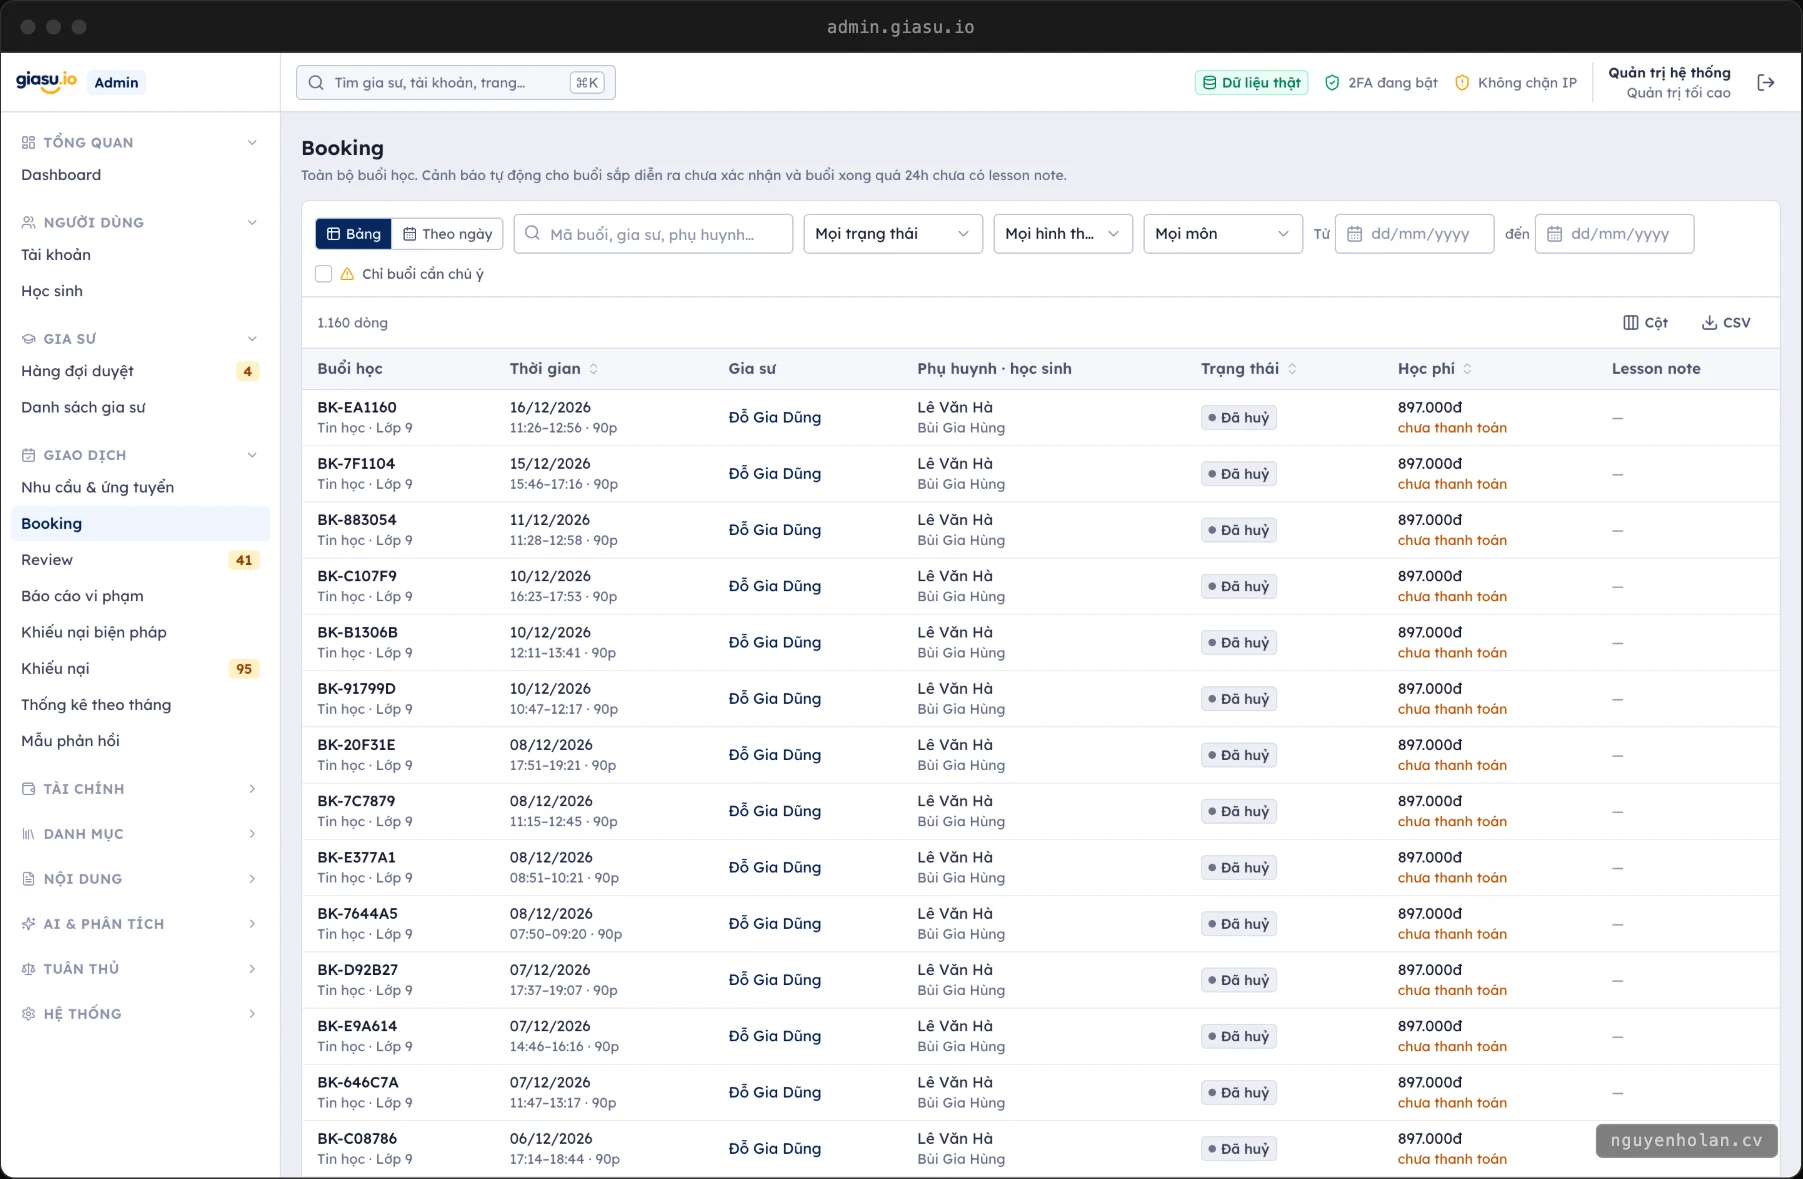This screenshot has height=1179, width=1803.
Task: Collapse the Giao dịch section chevron
Action: (252, 455)
